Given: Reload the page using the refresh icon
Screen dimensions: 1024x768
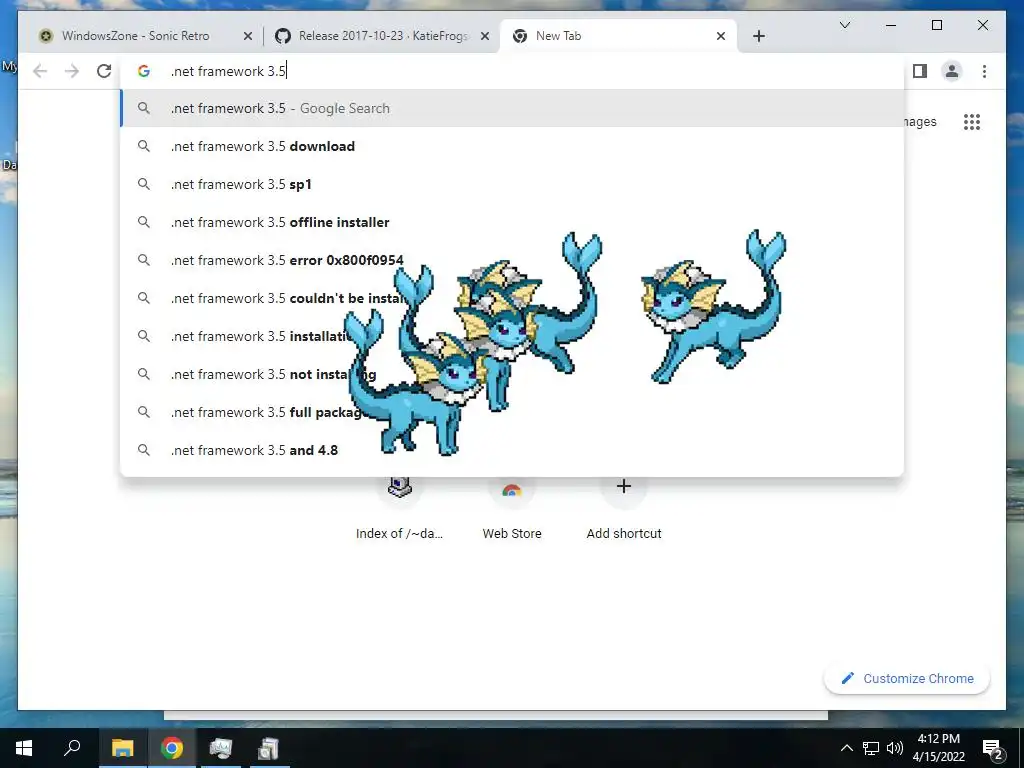Looking at the screenshot, I should tap(104, 71).
